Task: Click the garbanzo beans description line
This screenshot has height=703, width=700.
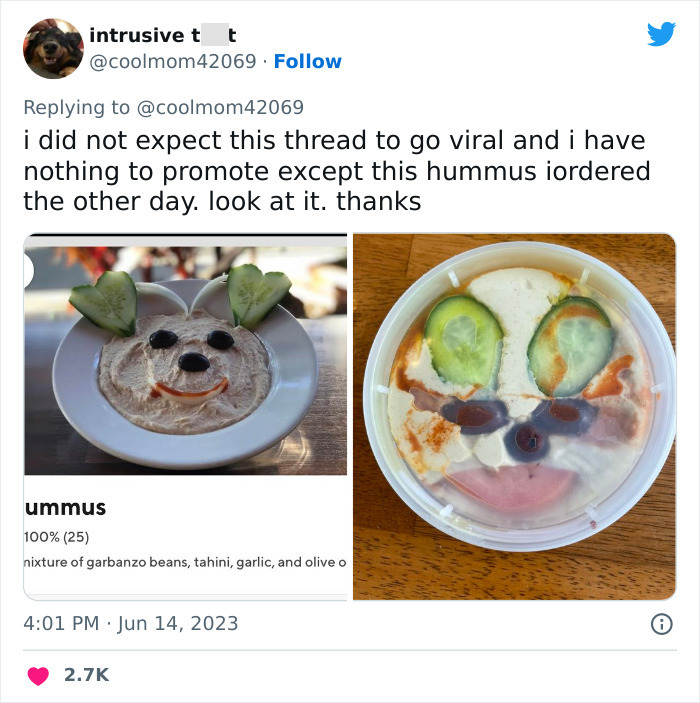Action: 185,562
